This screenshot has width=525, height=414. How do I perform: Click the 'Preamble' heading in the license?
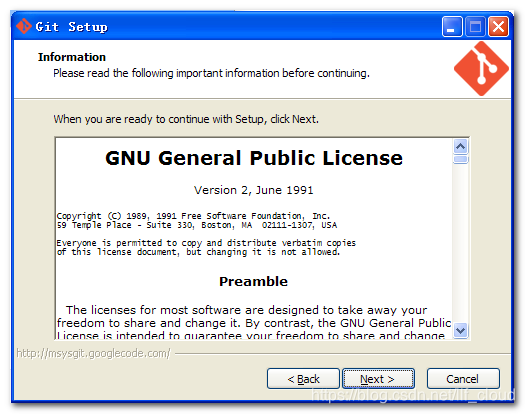pyautogui.click(x=253, y=281)
